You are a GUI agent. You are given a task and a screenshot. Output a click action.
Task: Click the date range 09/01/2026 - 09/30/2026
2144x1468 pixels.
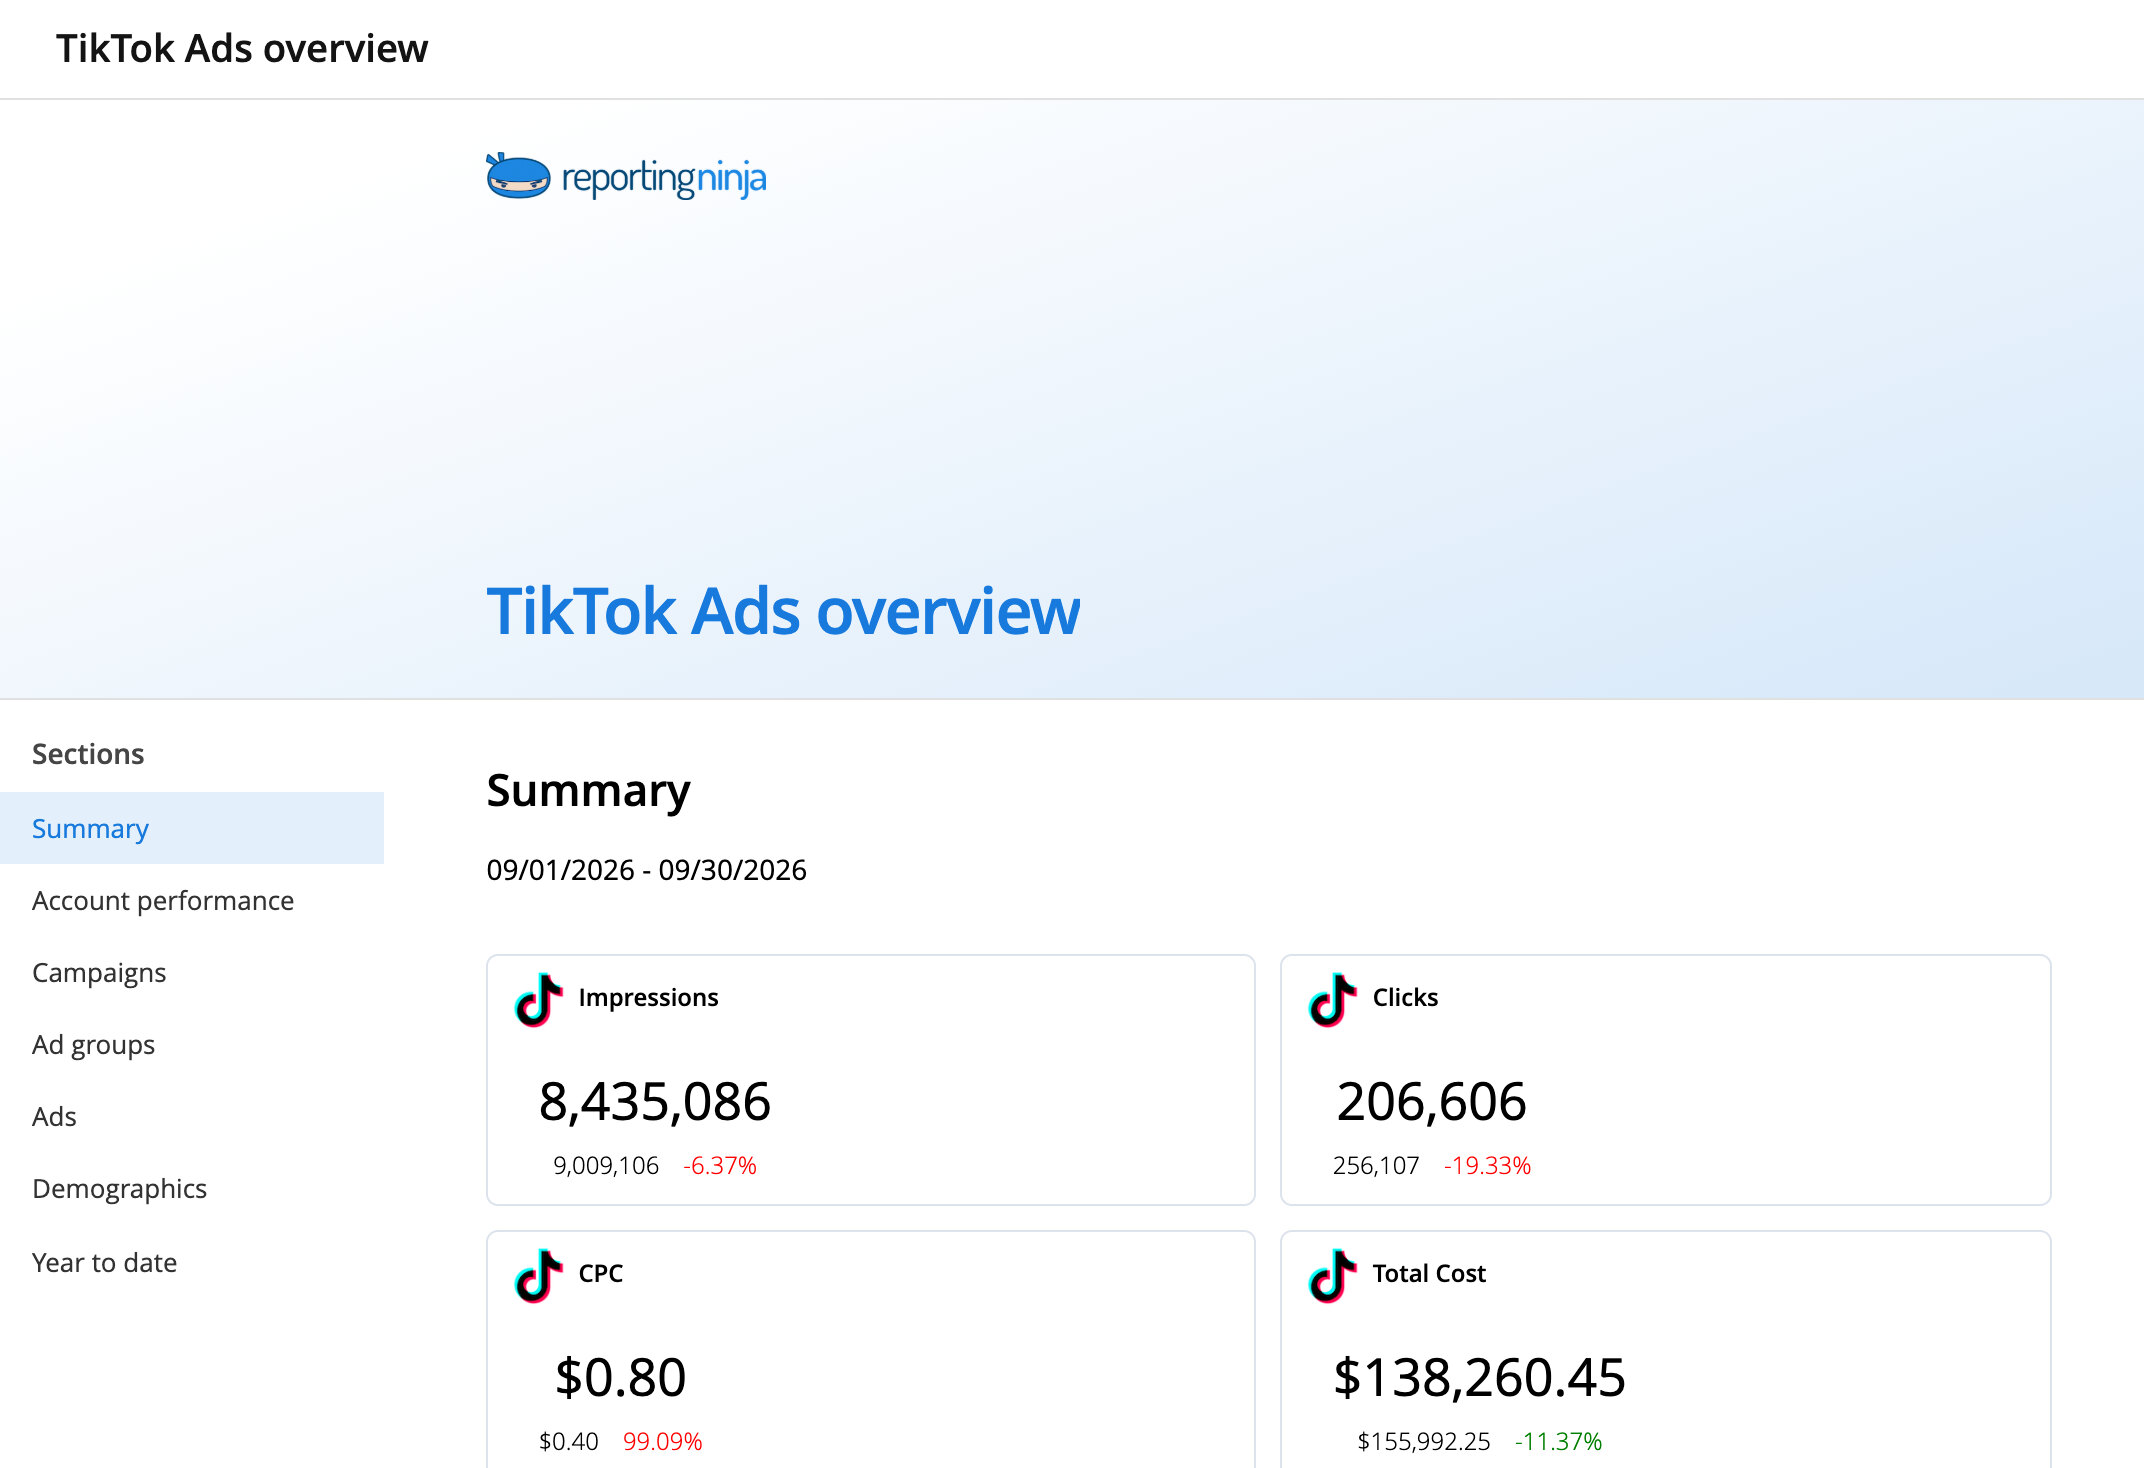click(646, 869)
